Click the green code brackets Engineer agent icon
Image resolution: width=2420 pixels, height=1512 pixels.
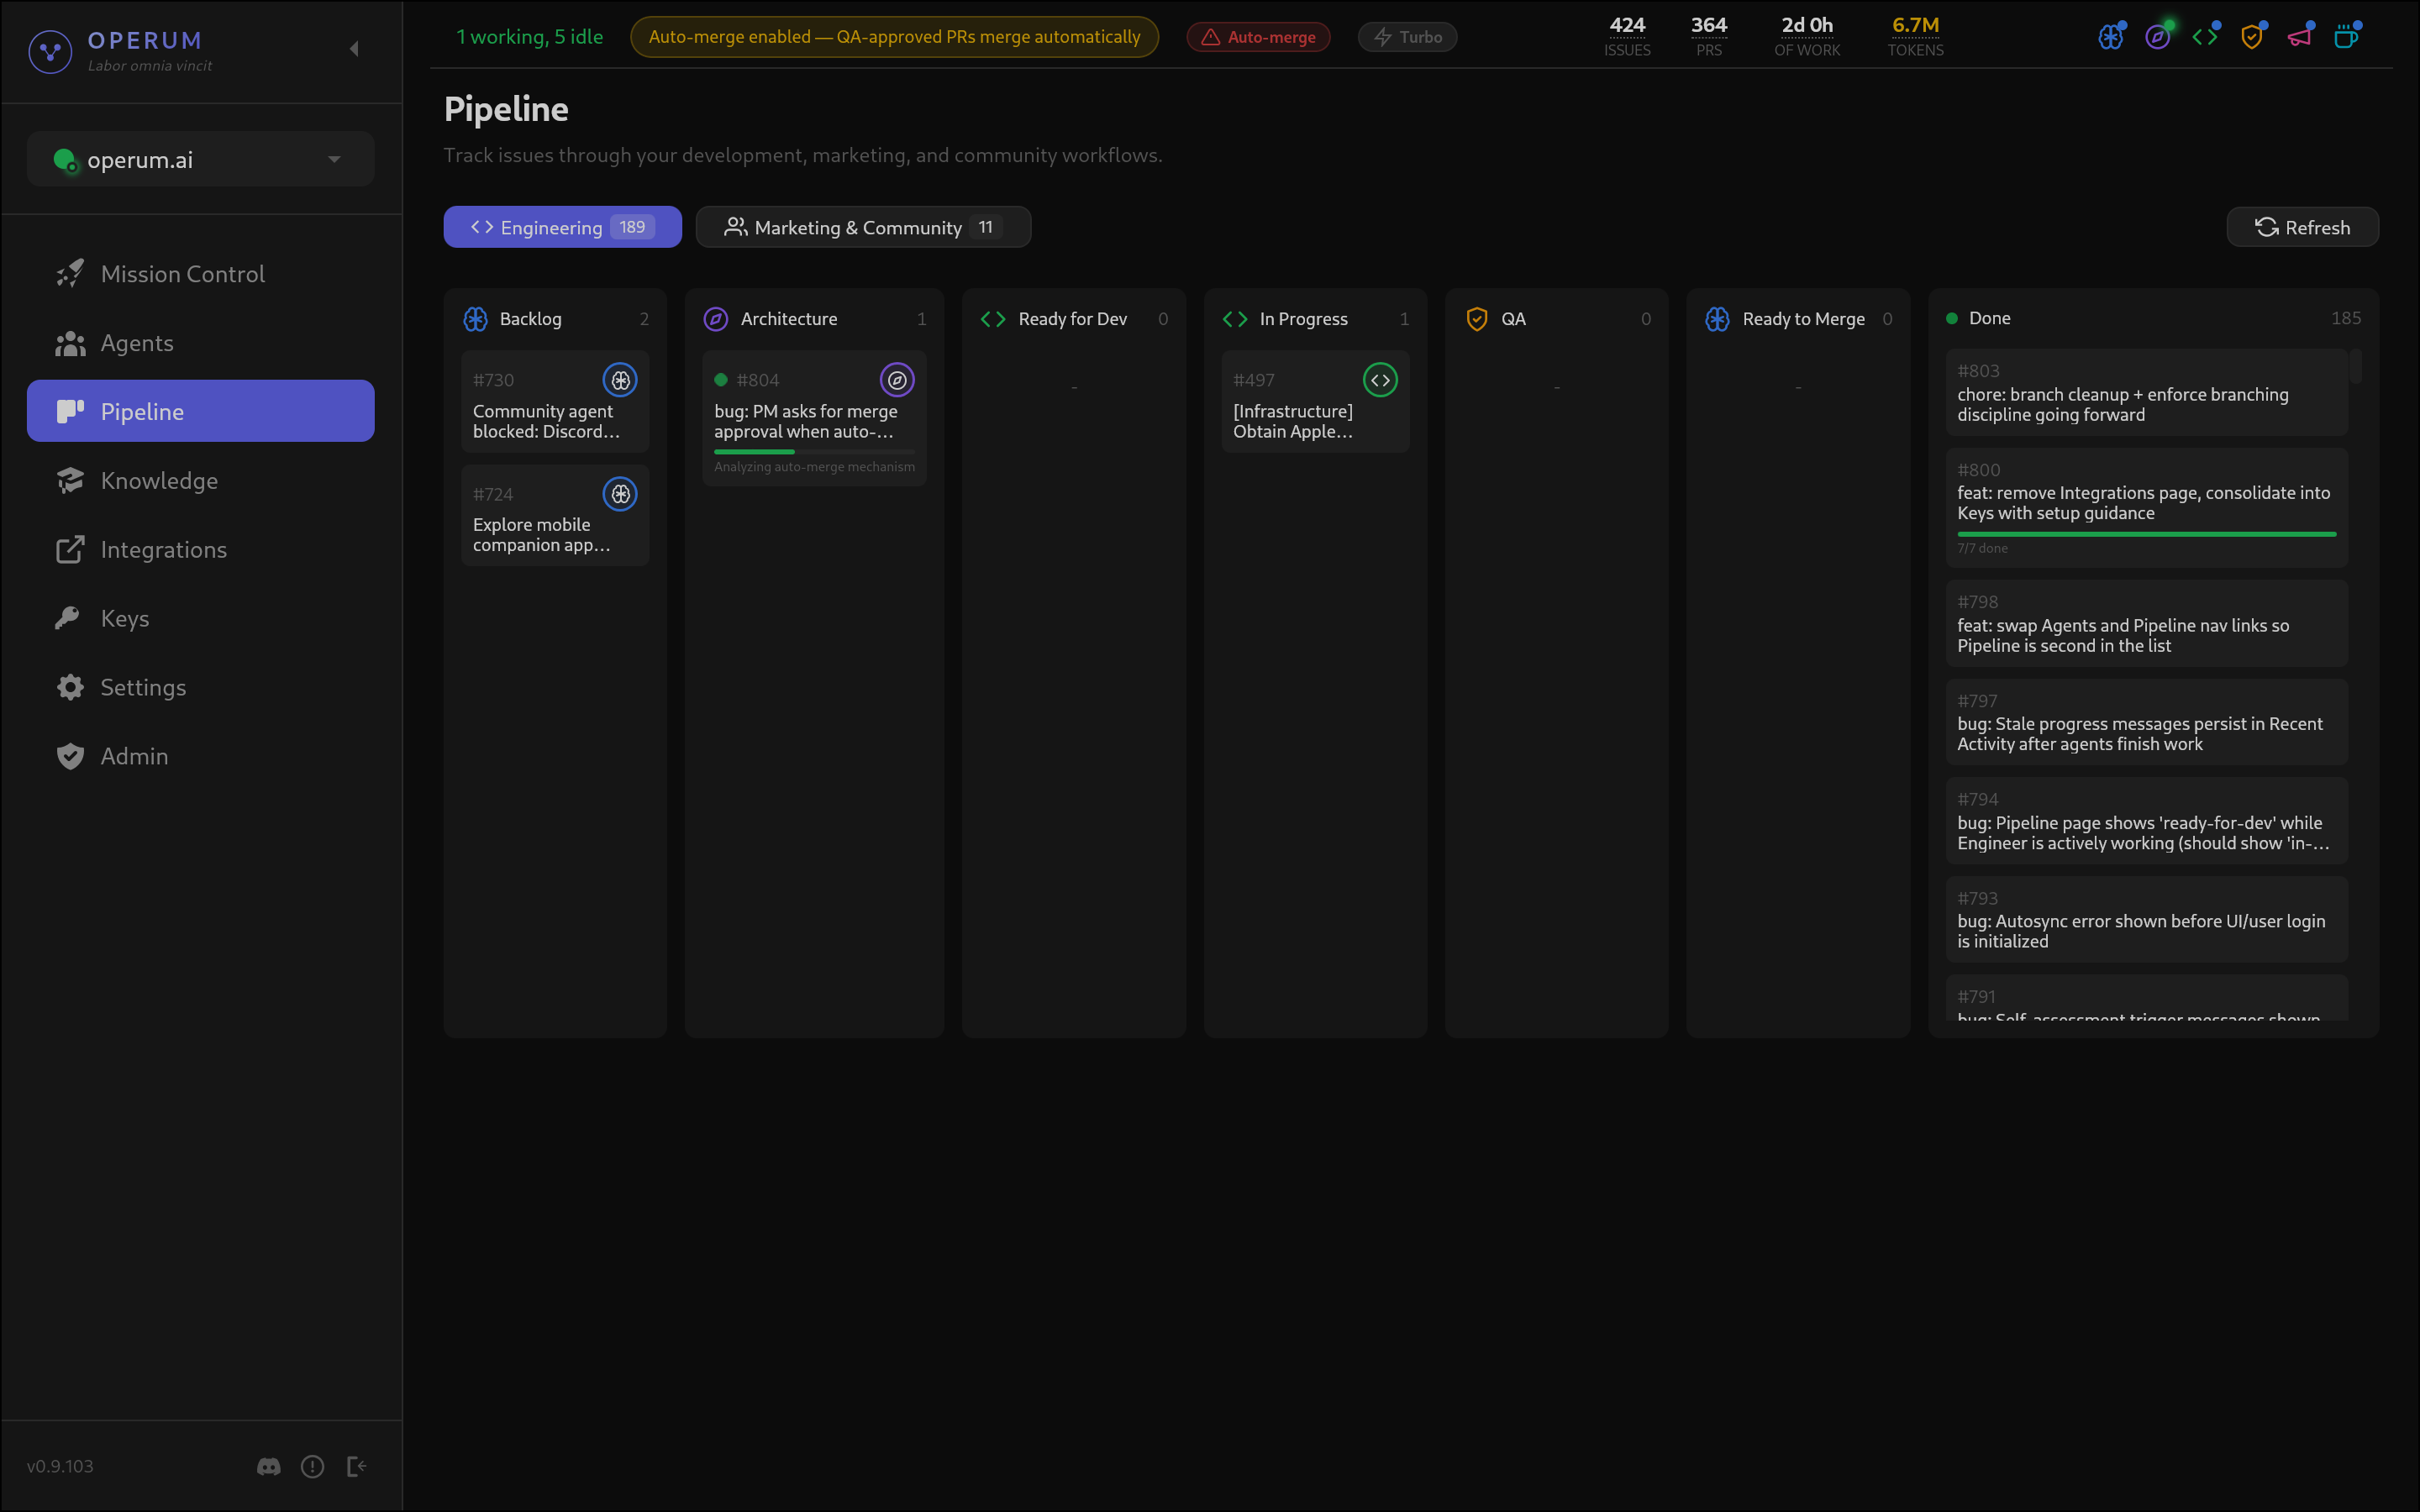tap(2205, 36)
